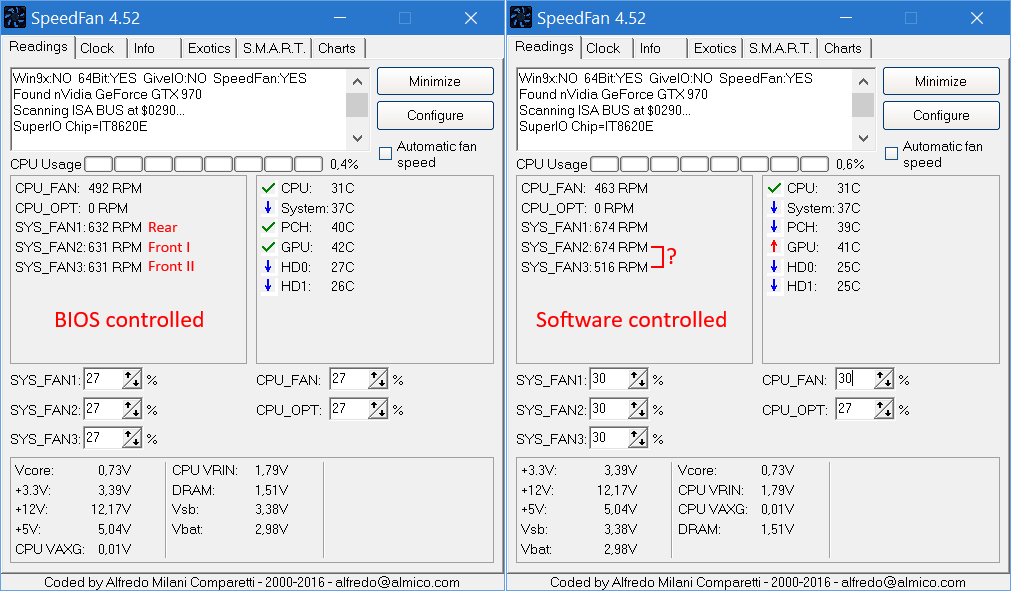
Task: Close the left SpeedFan window
Action: [471, 18]
